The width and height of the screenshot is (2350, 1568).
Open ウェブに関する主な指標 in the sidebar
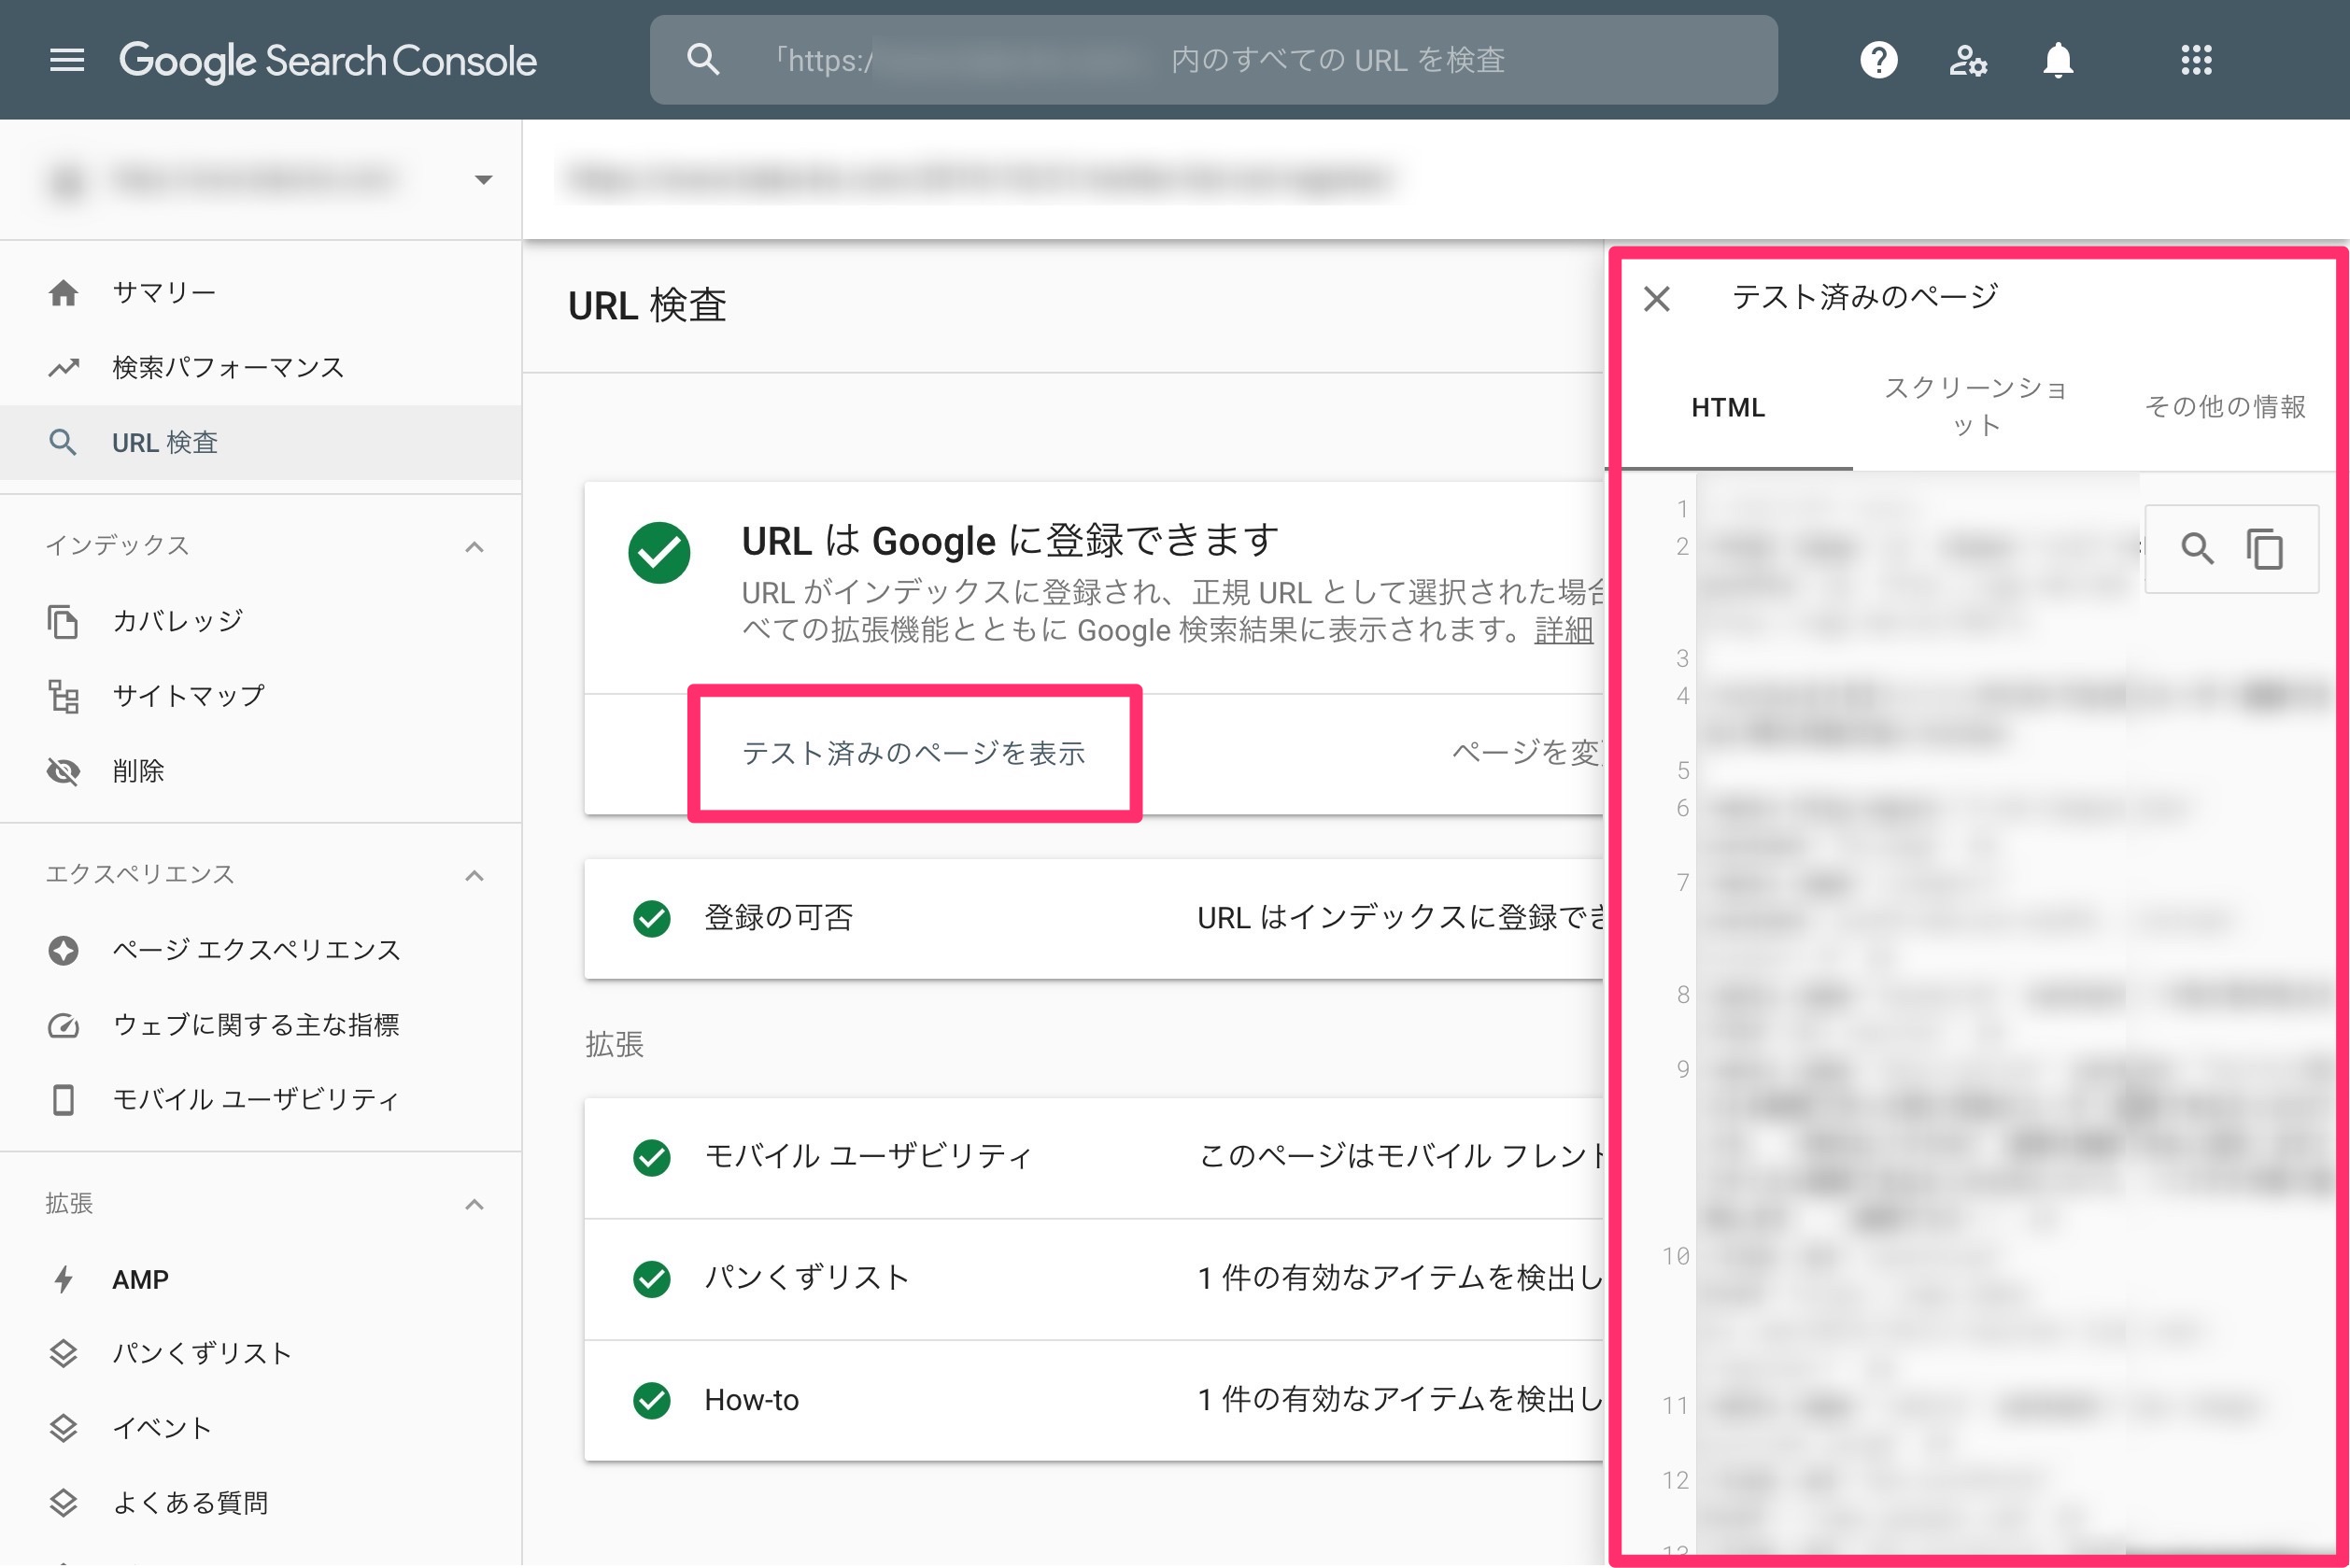pyautogui.click(x=260, y=1025)
